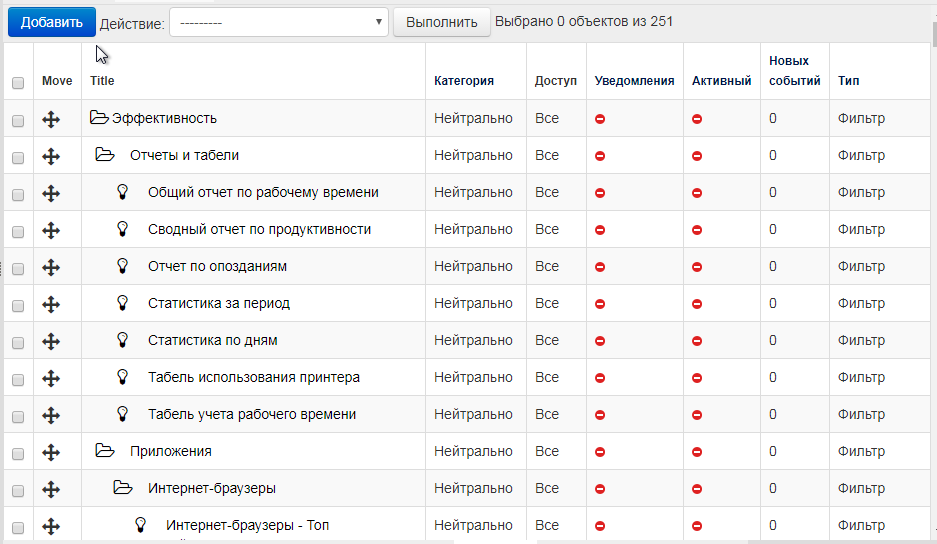Click the red status icon in Уведомления for Статистика за период
The height and width of the screenshot is (544, 937).
pos(600,304)
